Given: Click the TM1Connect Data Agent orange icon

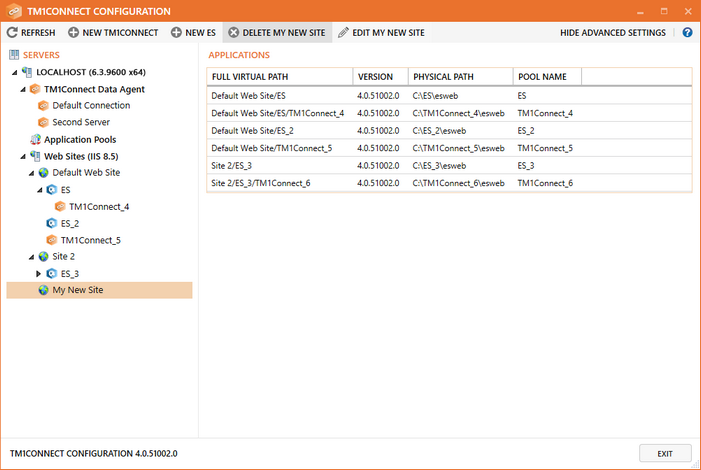Looking at the screenshot, I should pyautogui.click(x=35, y=89).
